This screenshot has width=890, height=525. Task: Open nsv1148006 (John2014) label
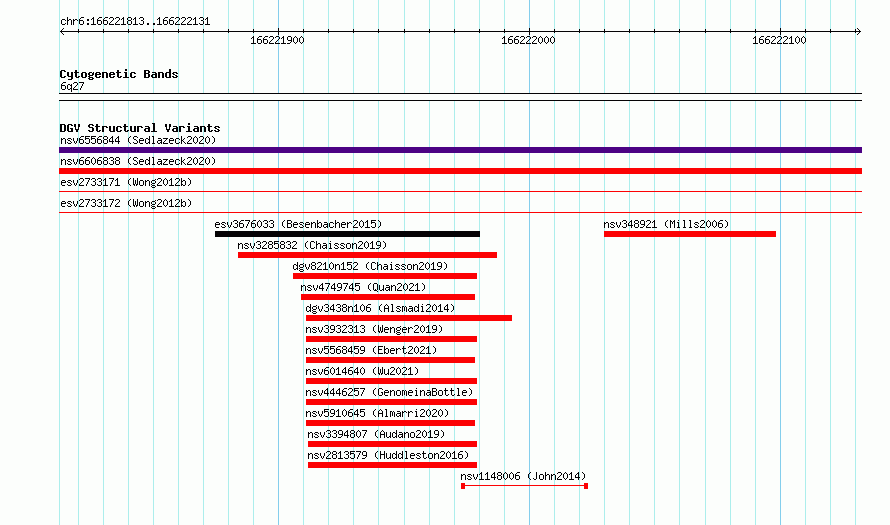(523, 476)
